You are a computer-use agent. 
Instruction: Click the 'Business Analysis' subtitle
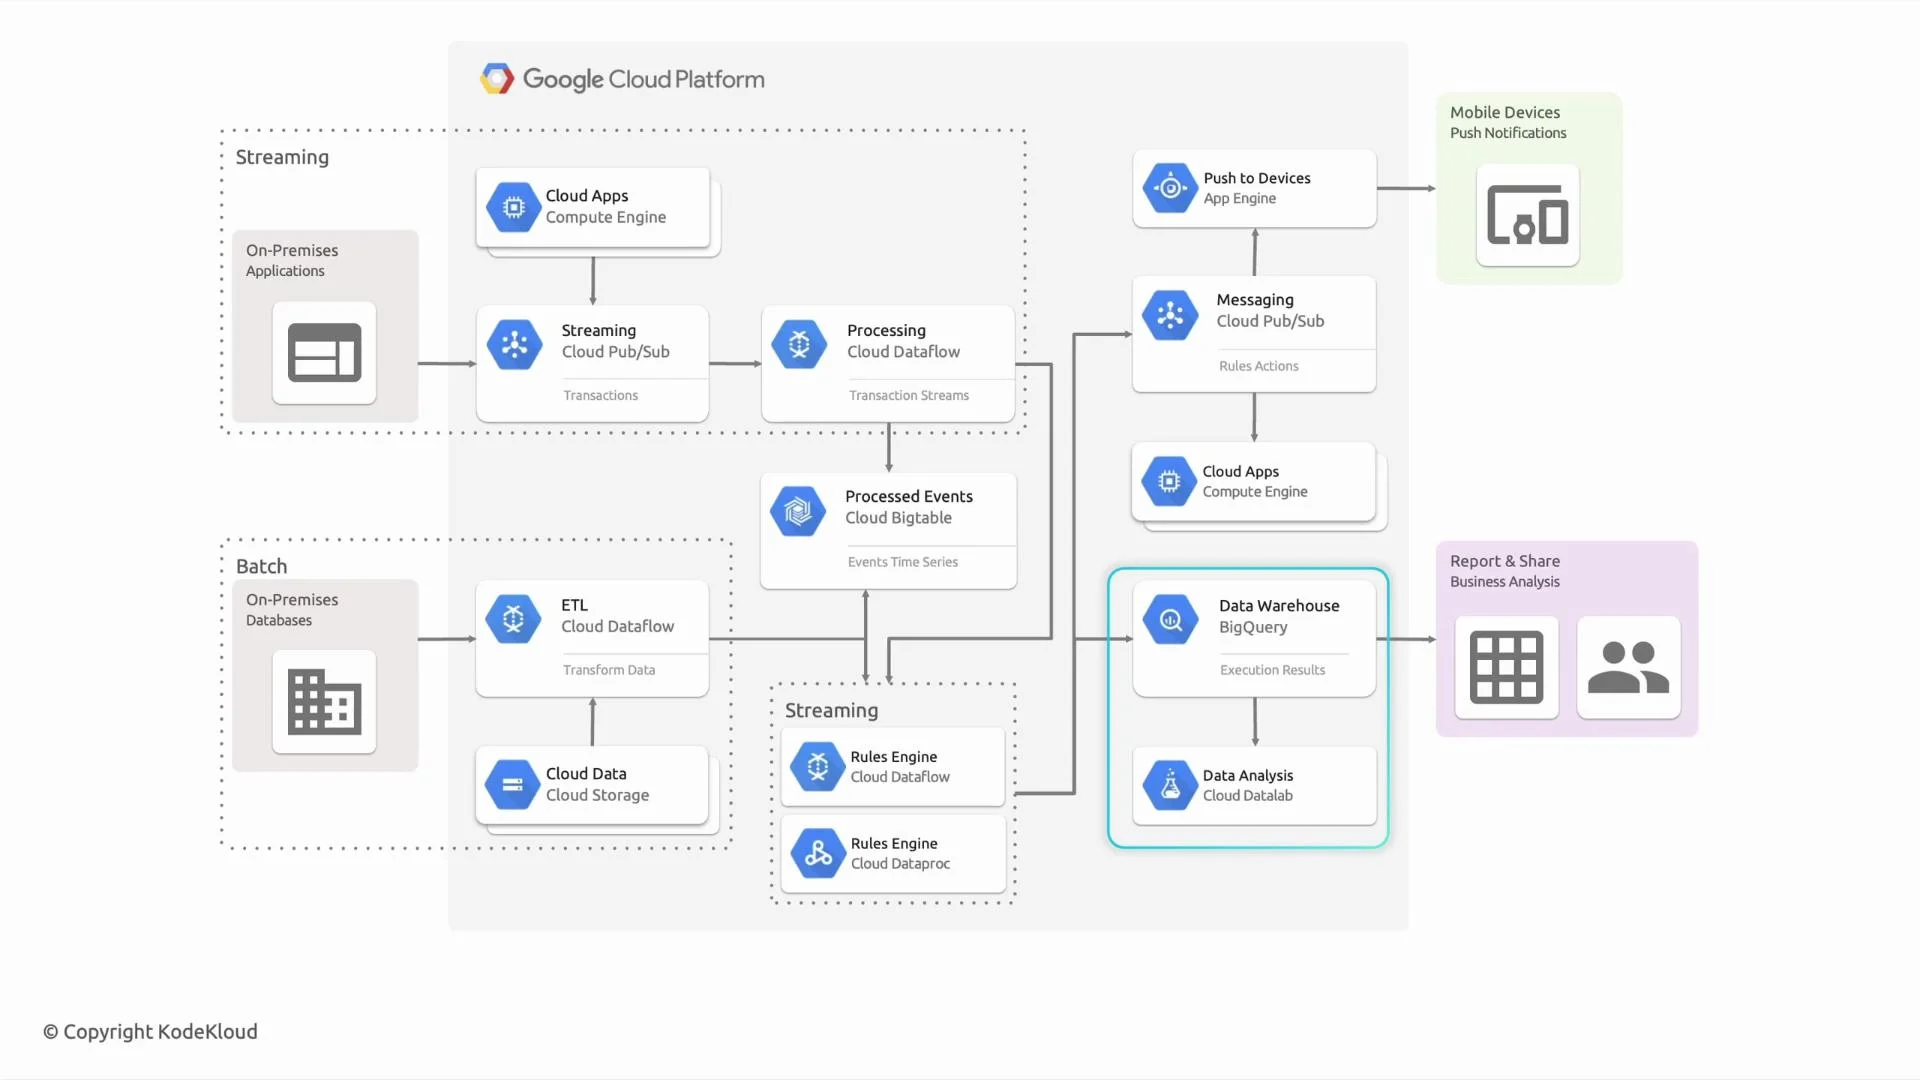coord(1505,581)
